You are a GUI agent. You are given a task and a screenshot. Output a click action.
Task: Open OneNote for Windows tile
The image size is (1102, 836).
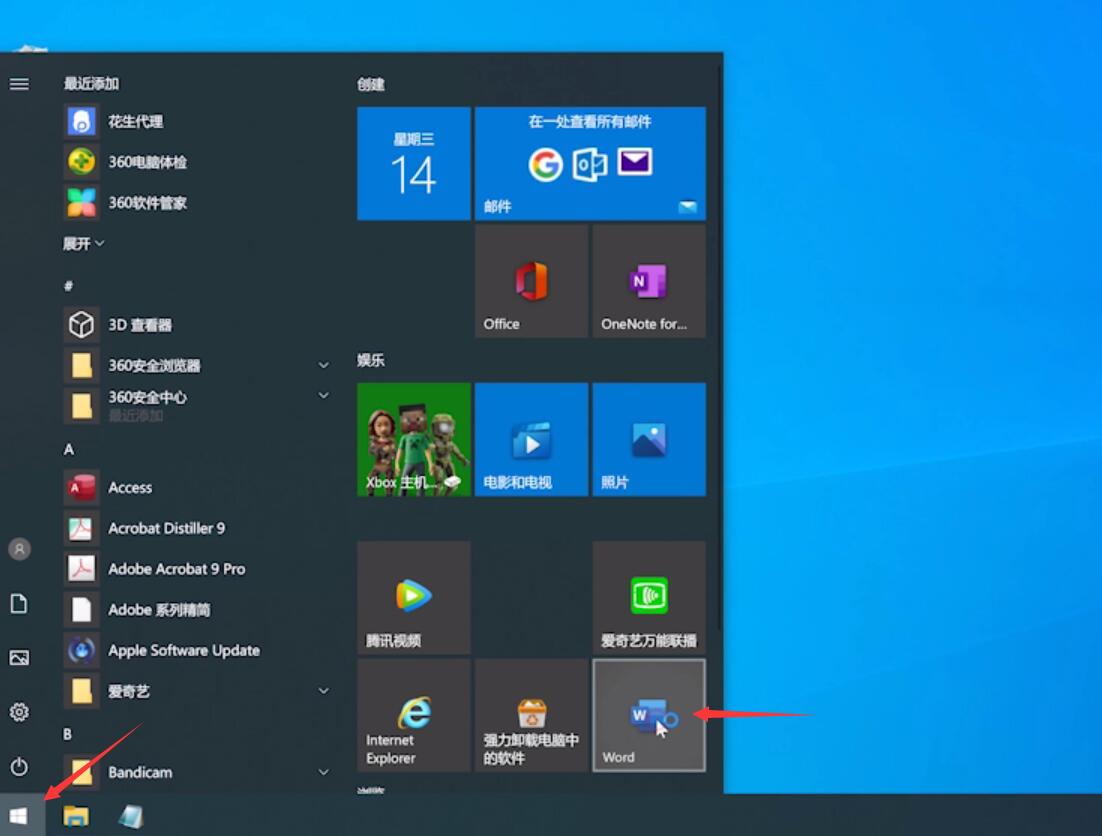click(649, 281)
